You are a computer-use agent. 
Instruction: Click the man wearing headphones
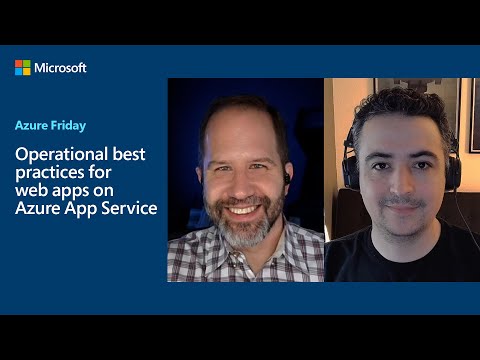coord(402,180)
